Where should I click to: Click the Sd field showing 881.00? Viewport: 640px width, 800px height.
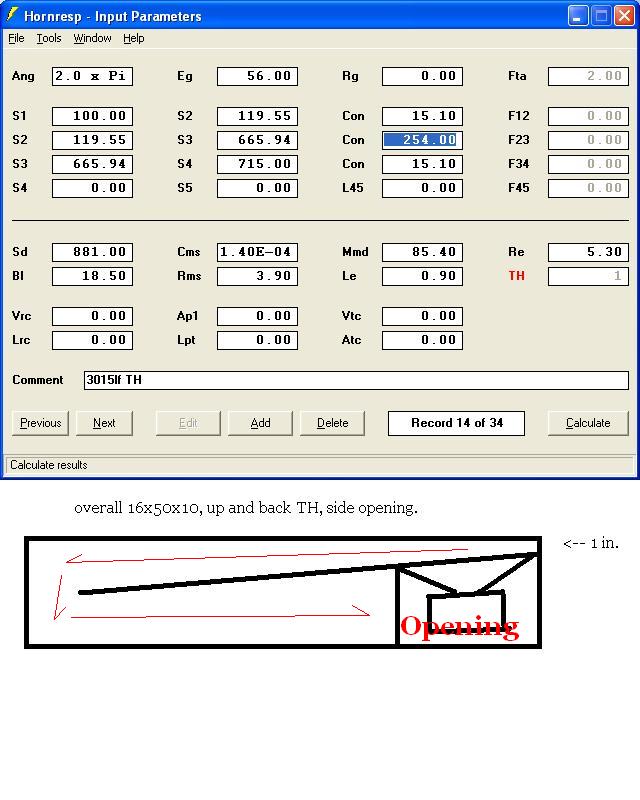92,252
